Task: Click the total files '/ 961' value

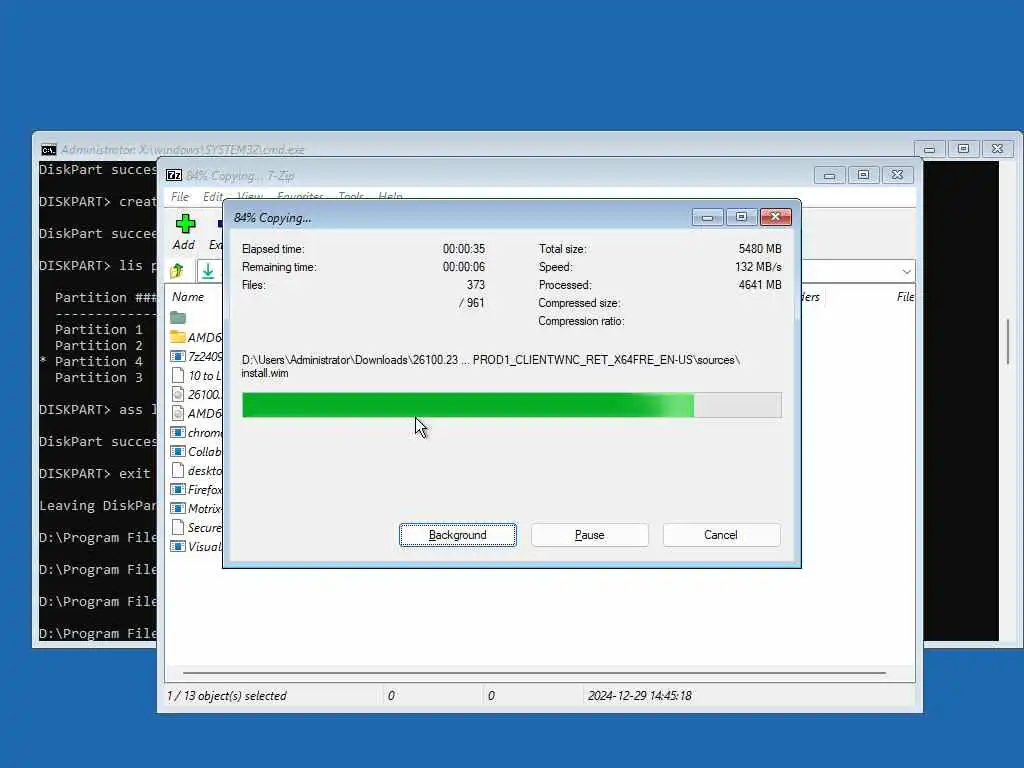Action: (x=472, y=303)
